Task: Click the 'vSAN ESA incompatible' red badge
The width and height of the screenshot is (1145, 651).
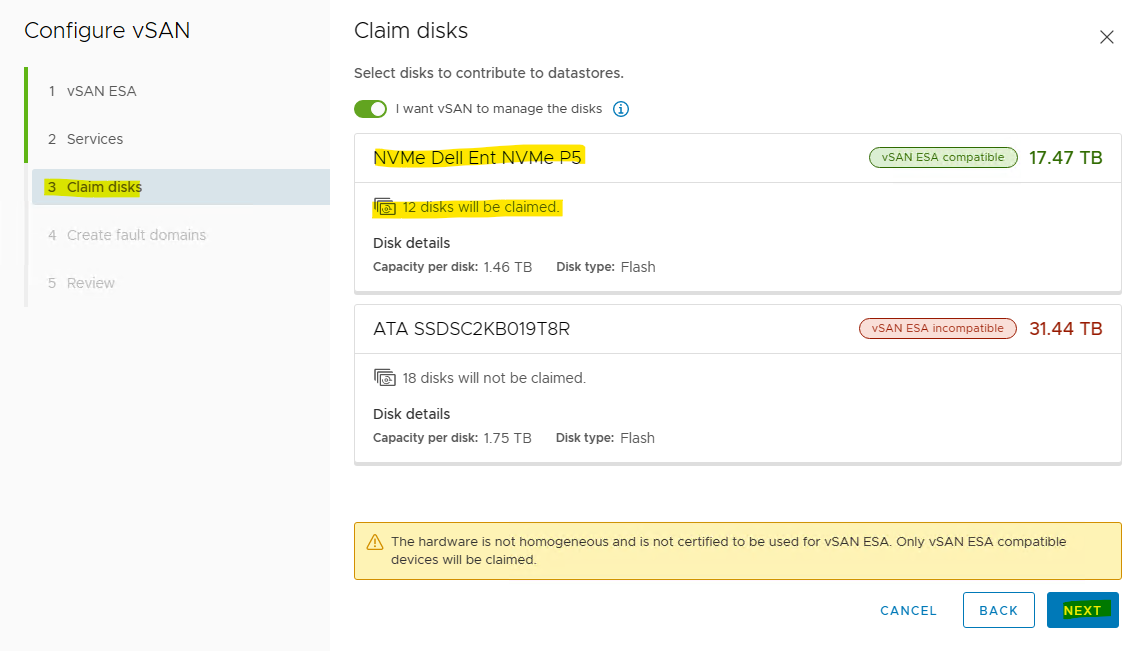Action: point(938,328)
